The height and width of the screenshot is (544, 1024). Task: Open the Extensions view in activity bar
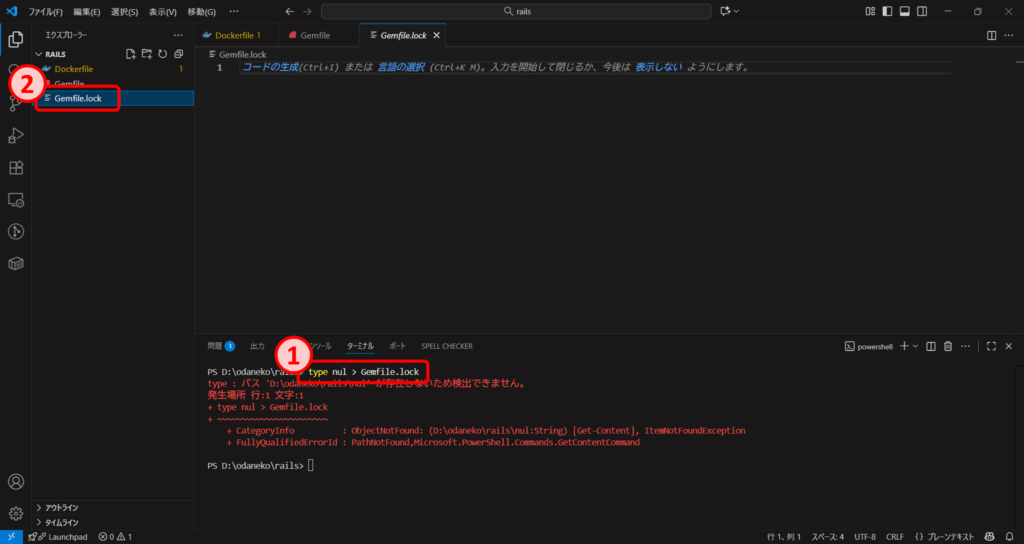point(16,168)
